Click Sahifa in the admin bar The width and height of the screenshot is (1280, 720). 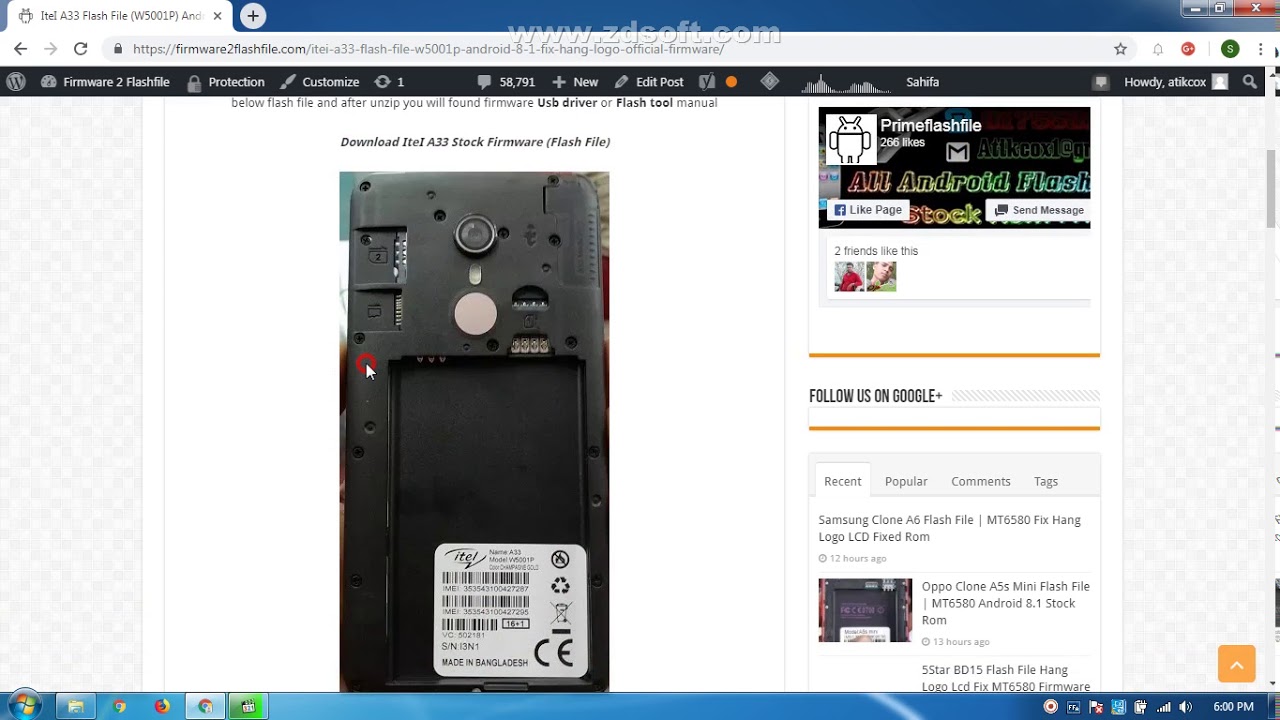pyautogui.click(x=922, y=82)
